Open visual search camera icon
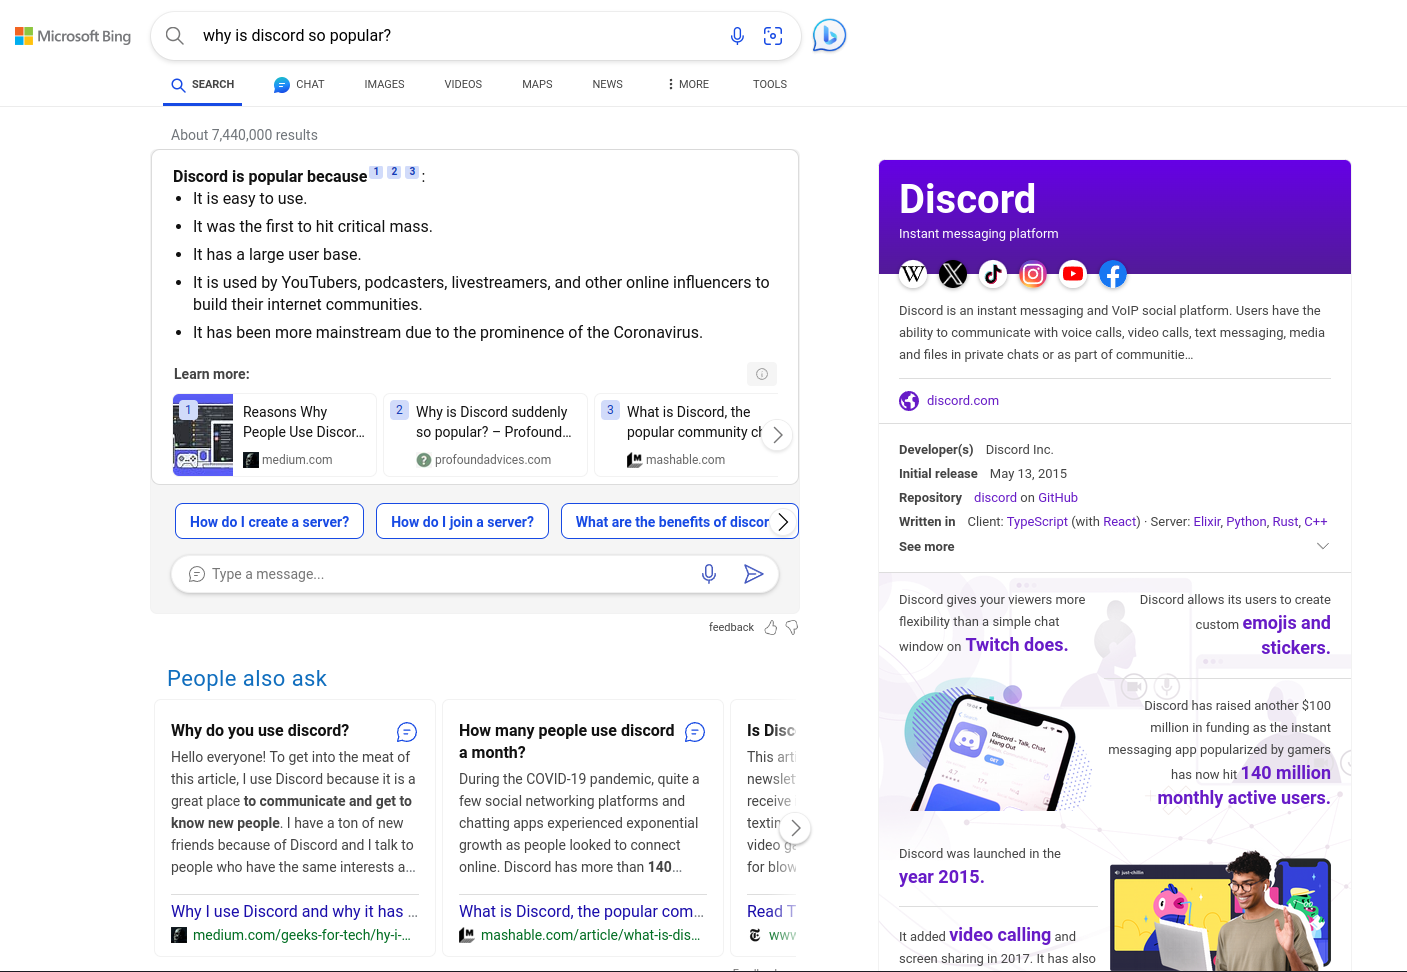1407x972 pixels. pos(773,36)
